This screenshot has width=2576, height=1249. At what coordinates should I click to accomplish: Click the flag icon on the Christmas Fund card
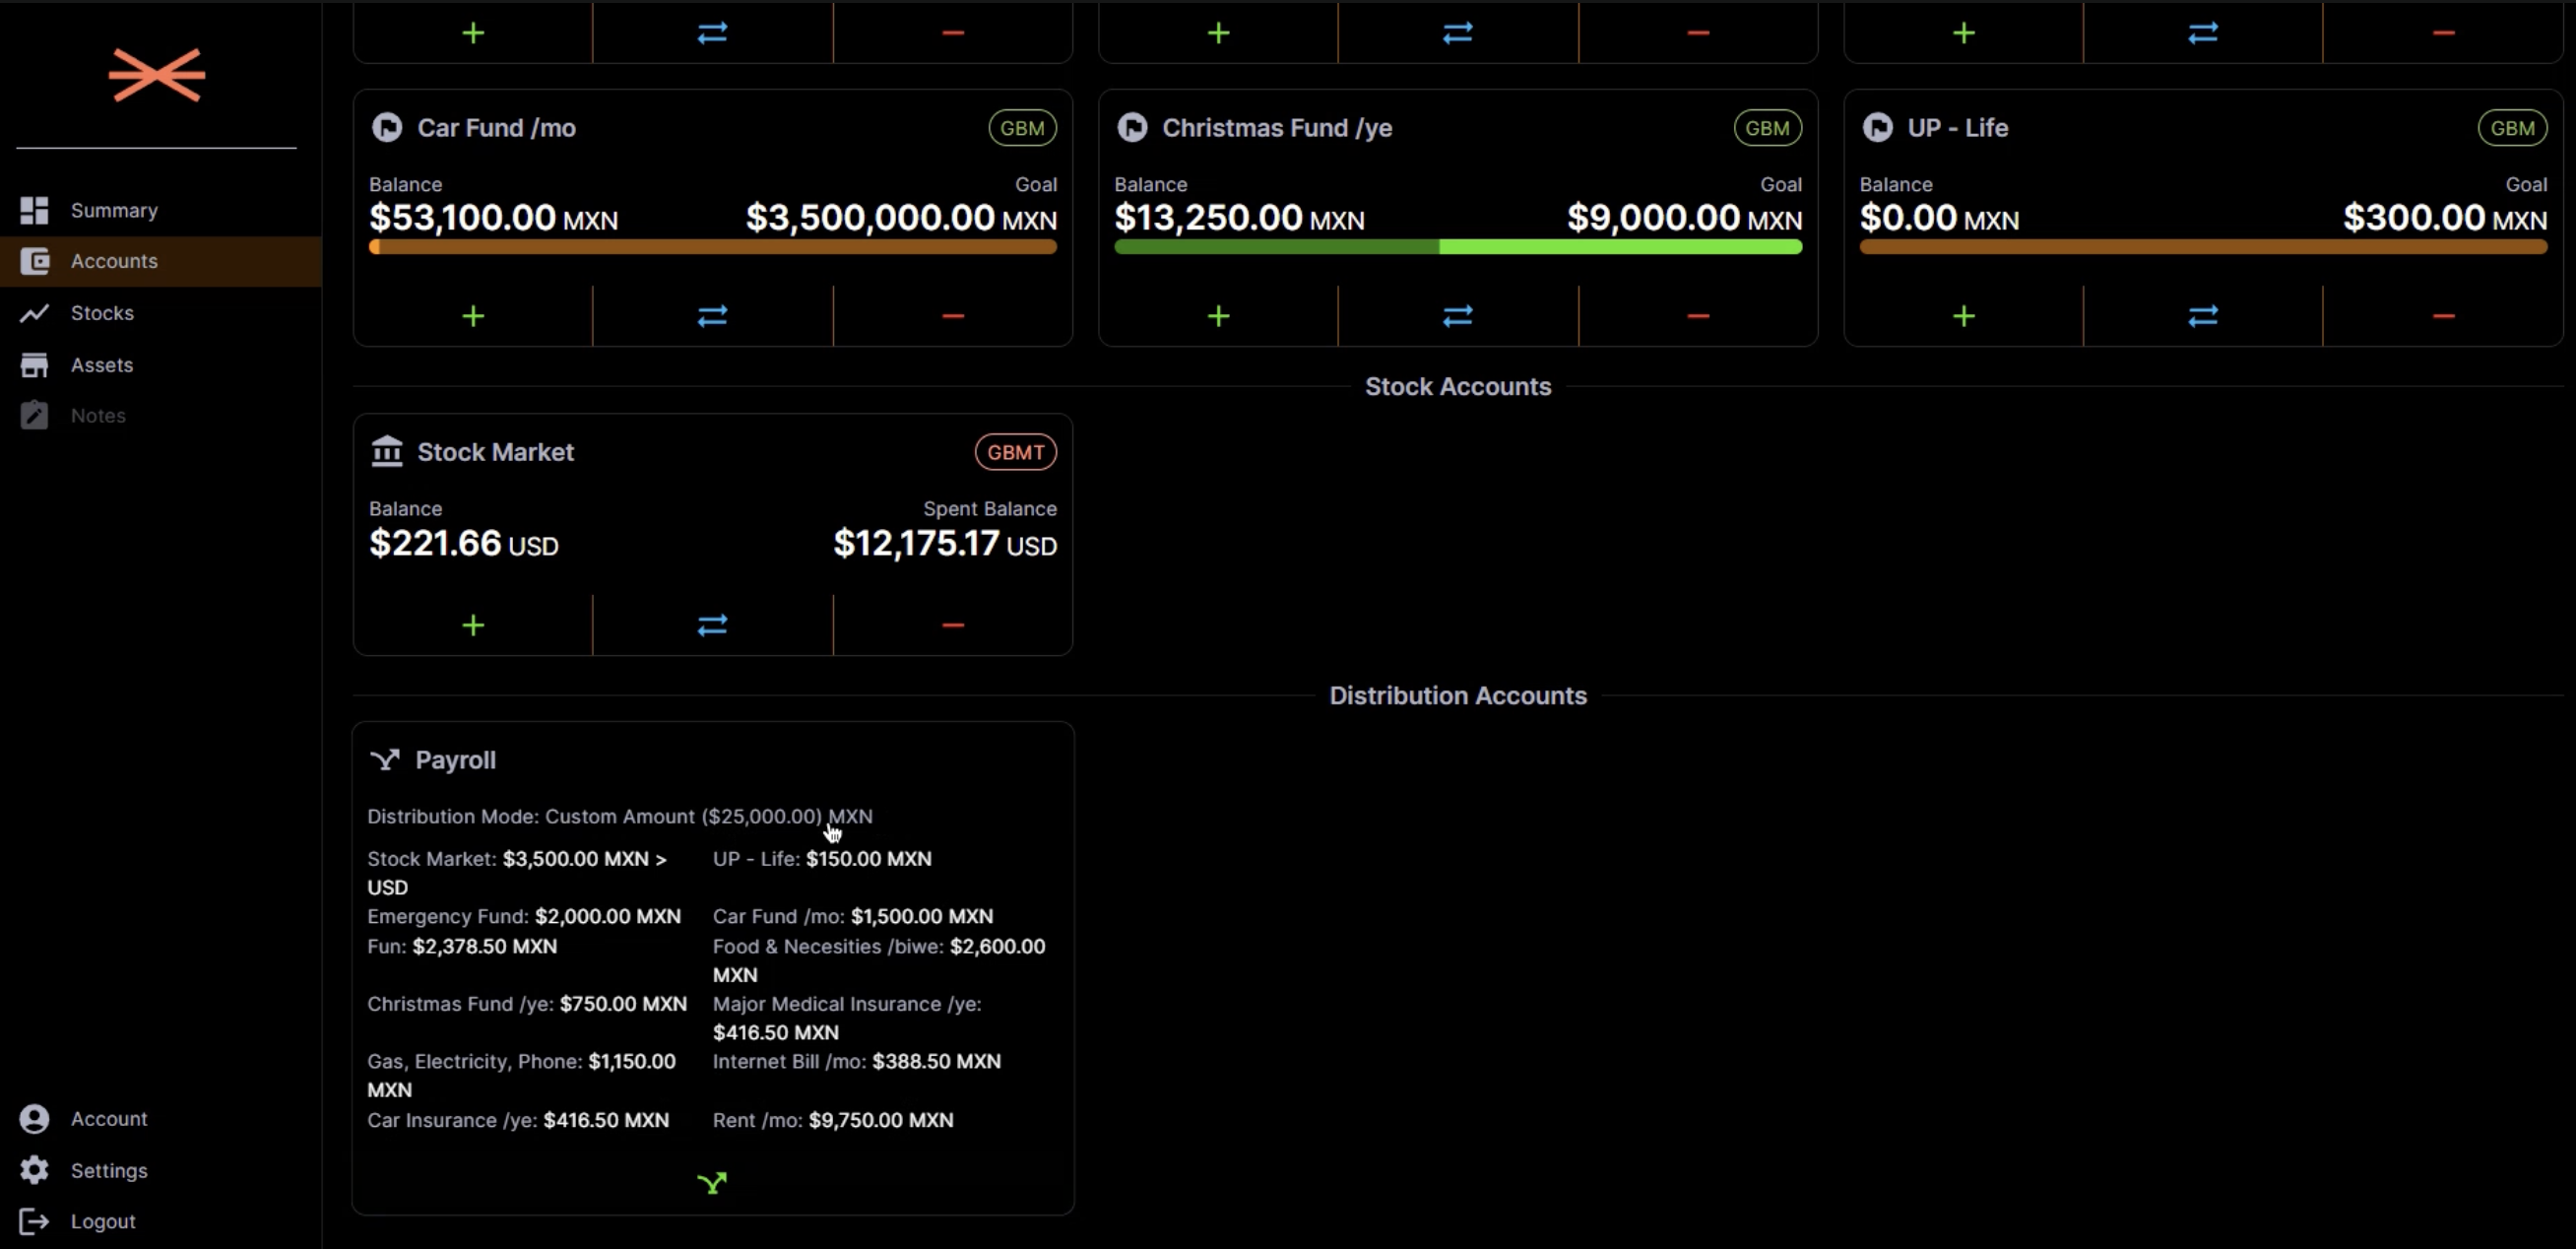(x=1131, y=127)
